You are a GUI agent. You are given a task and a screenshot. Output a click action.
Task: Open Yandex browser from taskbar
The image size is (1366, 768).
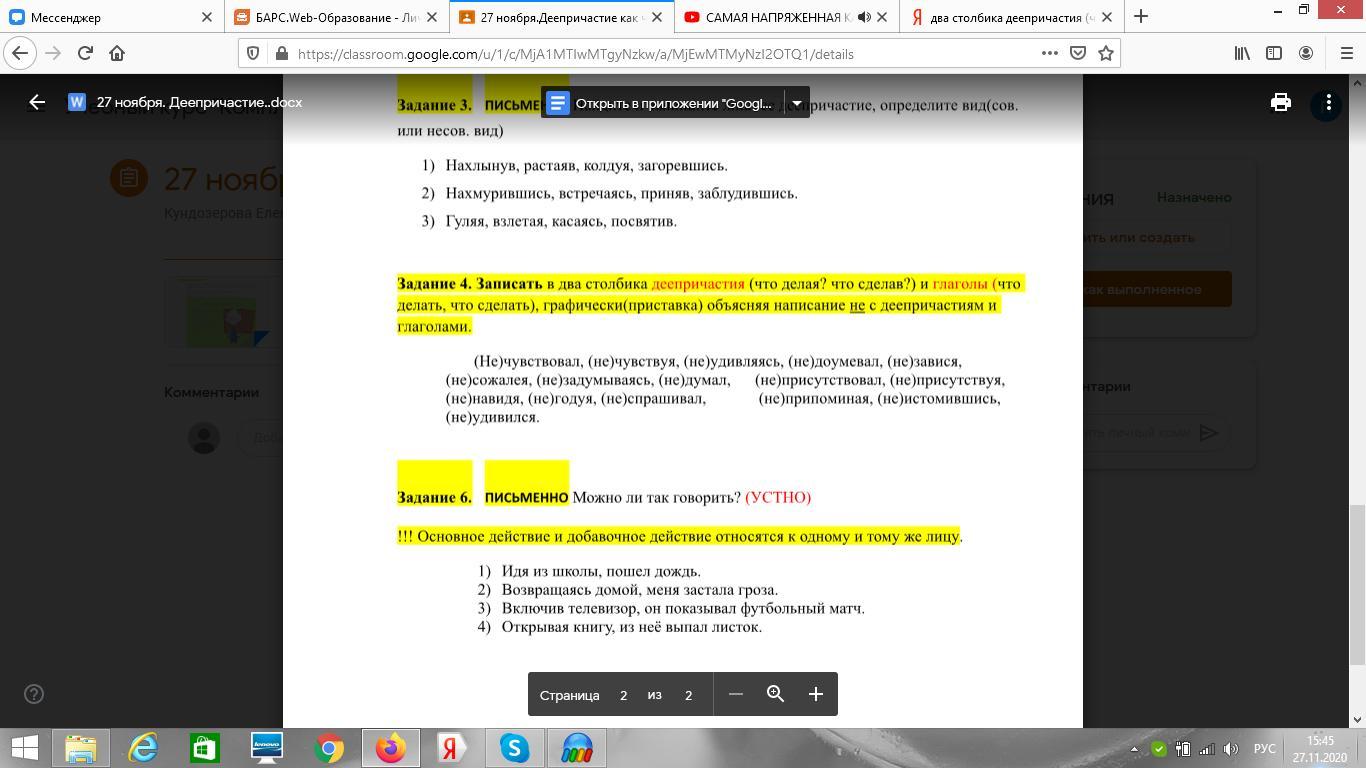pos(453,748)
